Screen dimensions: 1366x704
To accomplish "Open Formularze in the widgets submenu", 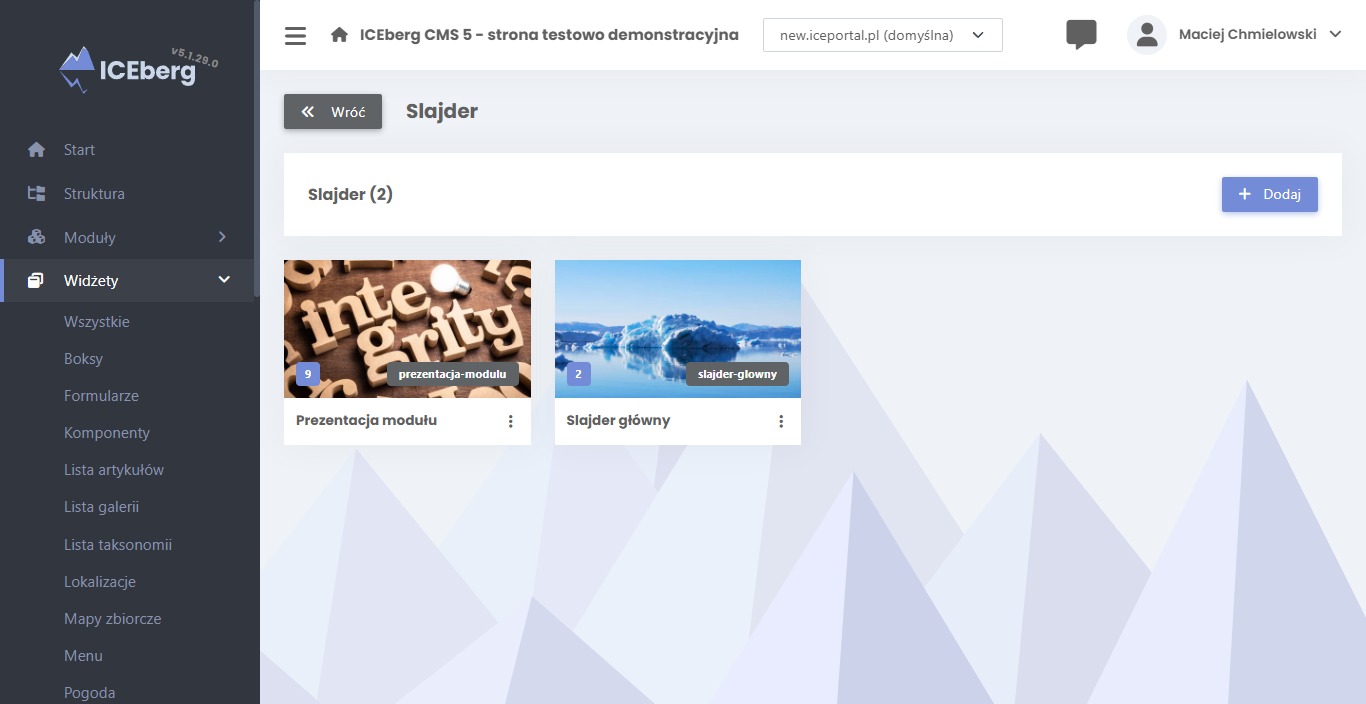I will tap(101, 396).
